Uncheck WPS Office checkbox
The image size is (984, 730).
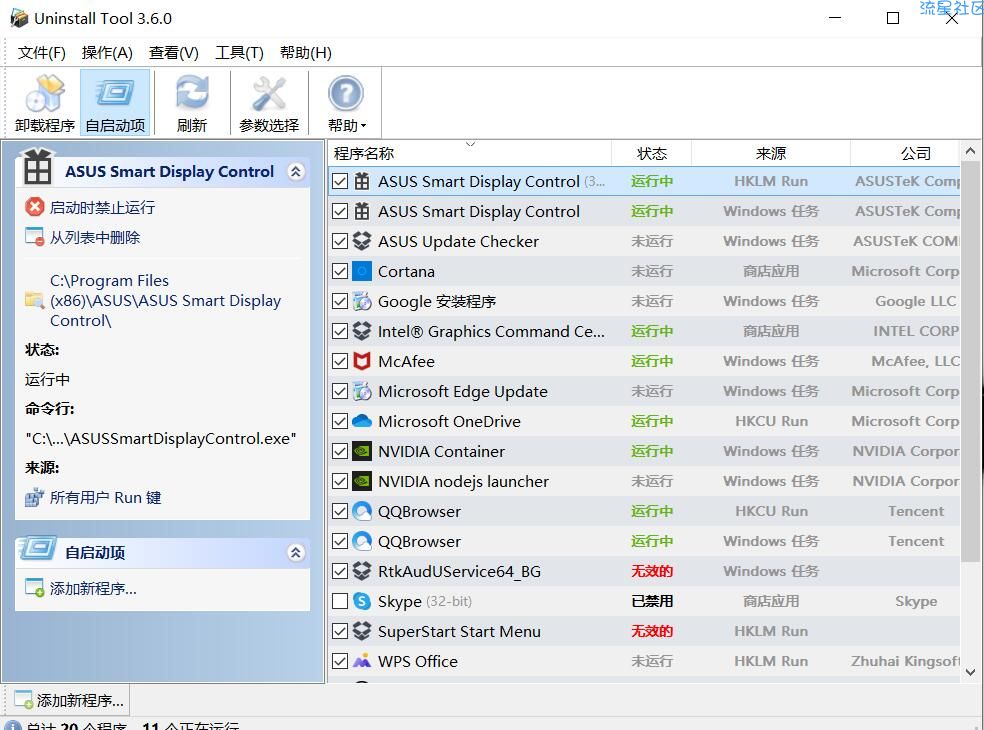pos(340,661)
